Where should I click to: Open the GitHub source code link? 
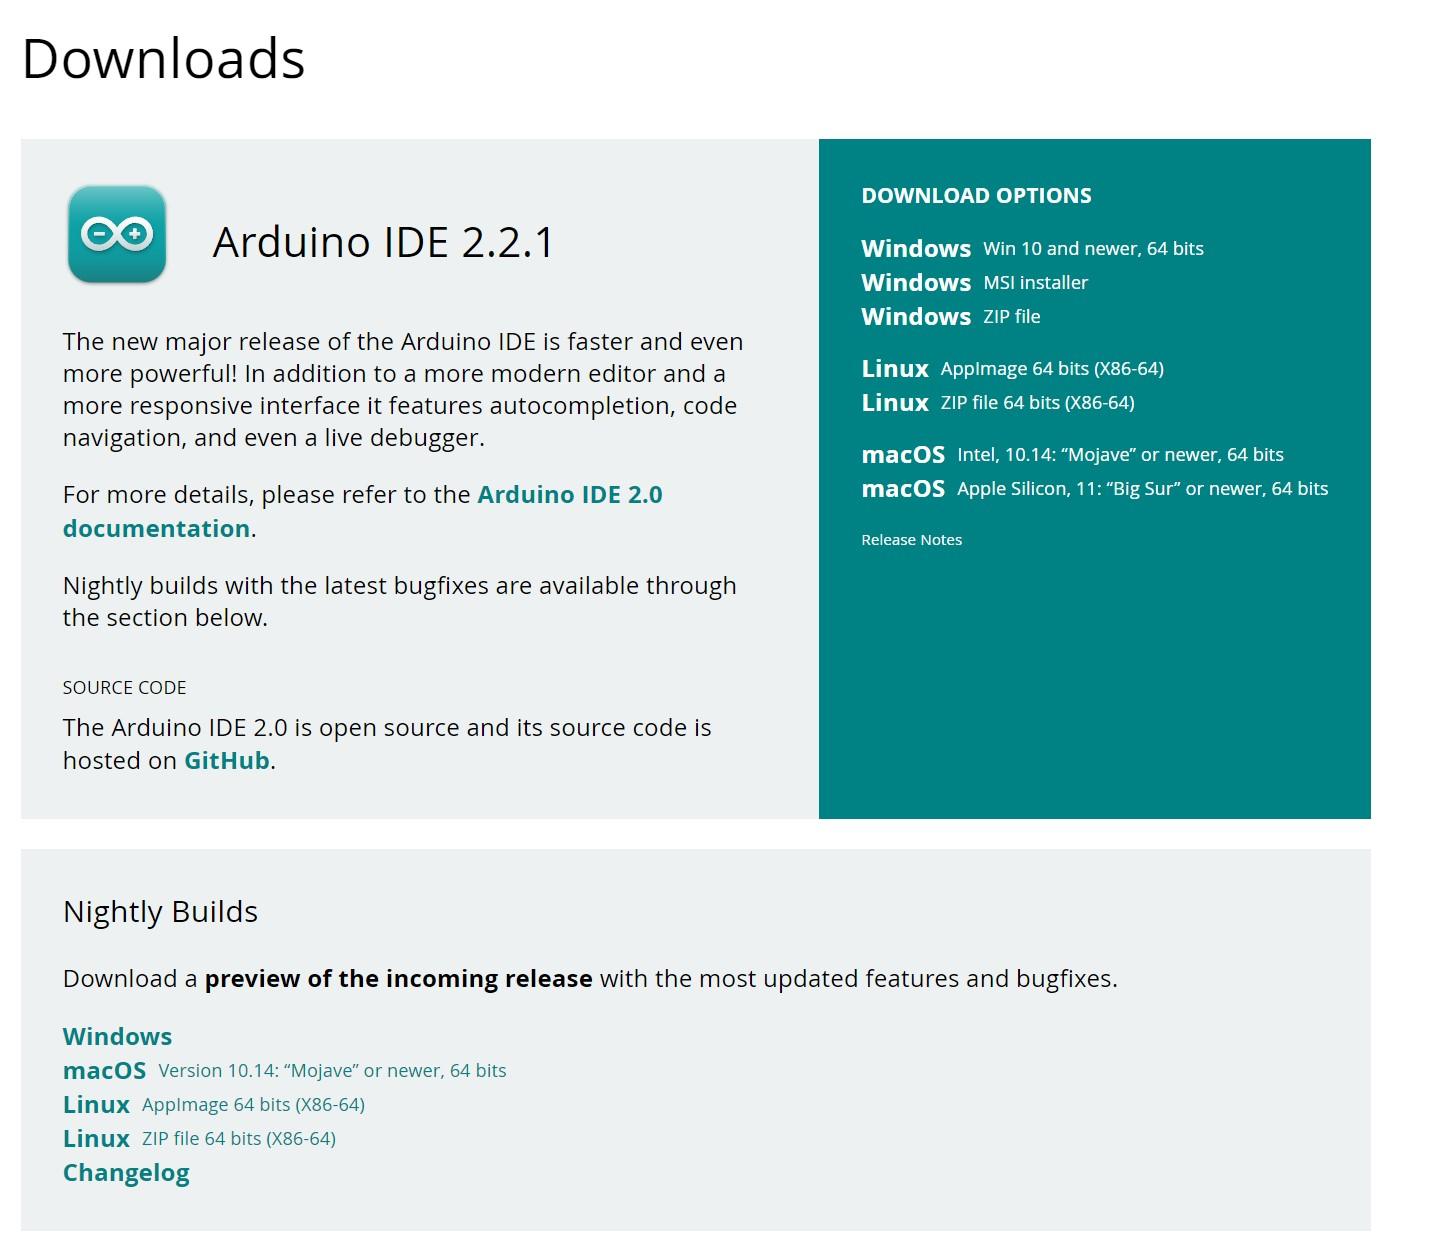(x=227, y=760)
